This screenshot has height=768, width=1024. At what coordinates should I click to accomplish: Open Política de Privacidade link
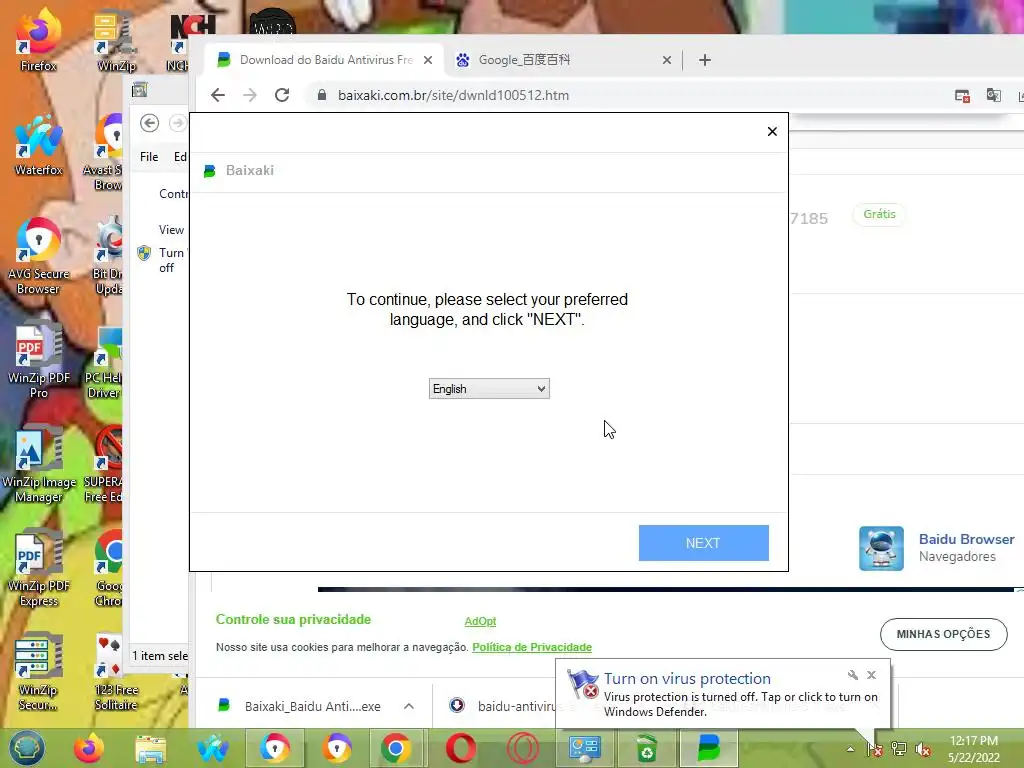pos(532,647)
